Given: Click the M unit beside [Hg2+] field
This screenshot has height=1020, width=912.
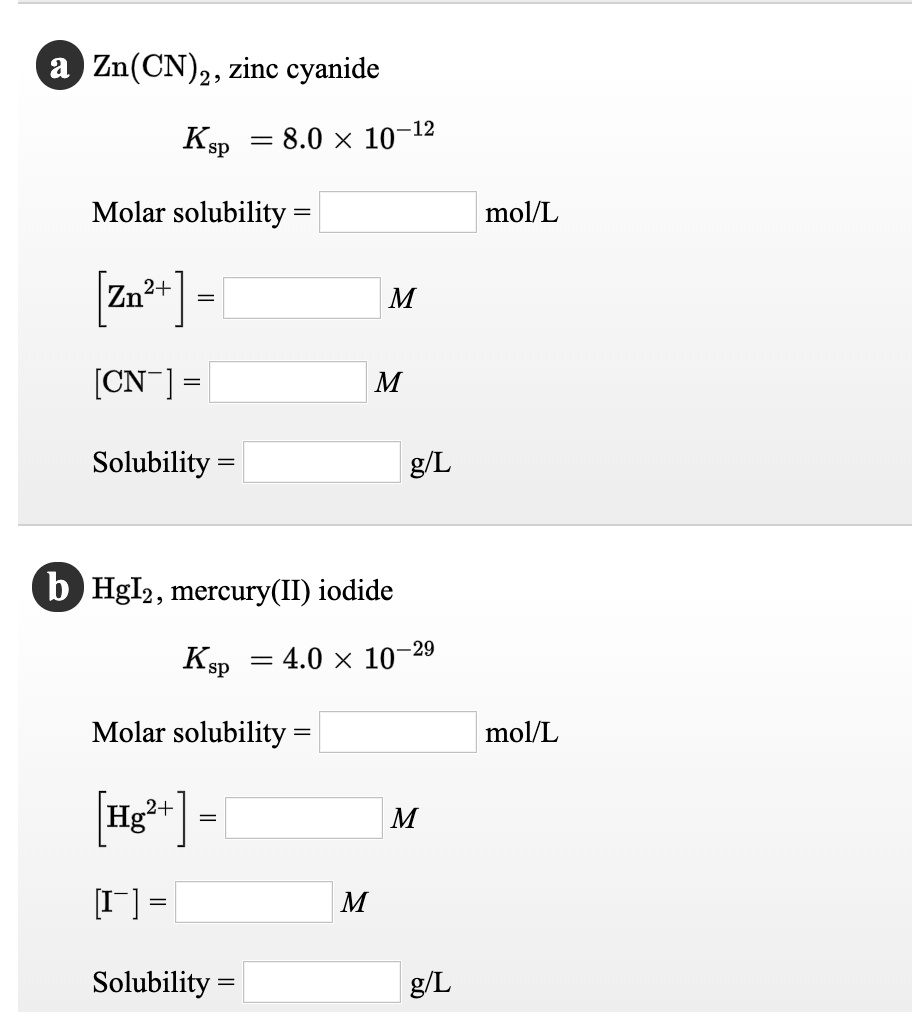Looking at the screenshot, I should pyautogui.click(x=404, y=816).
